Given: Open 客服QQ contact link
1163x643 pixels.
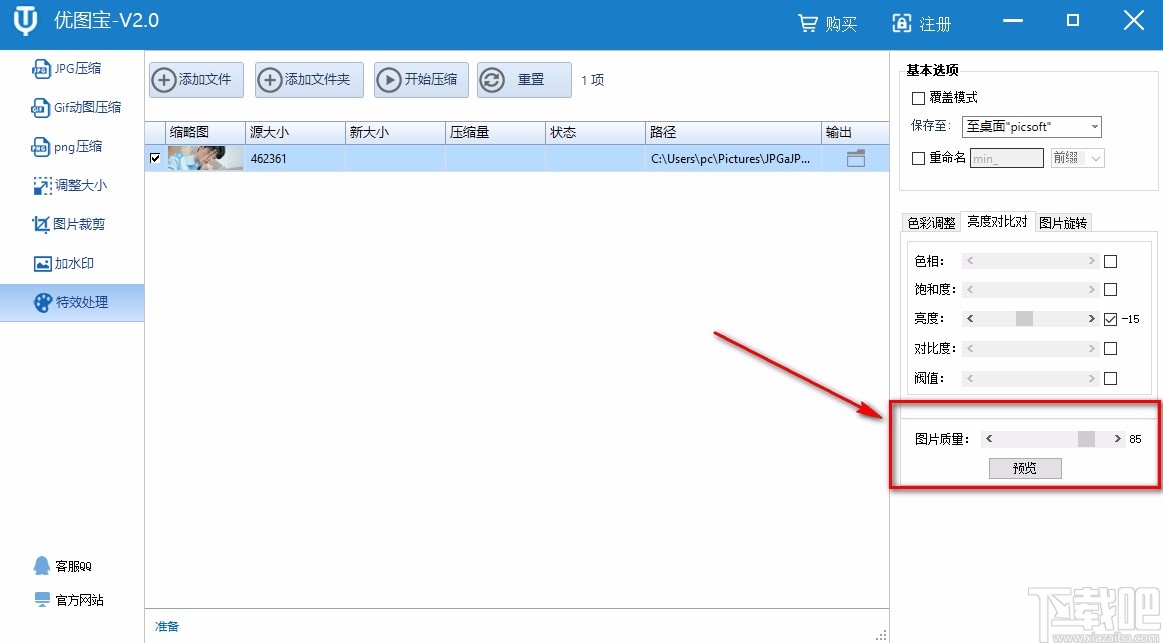Looking at the screenshot, I should tap(62, 566).
